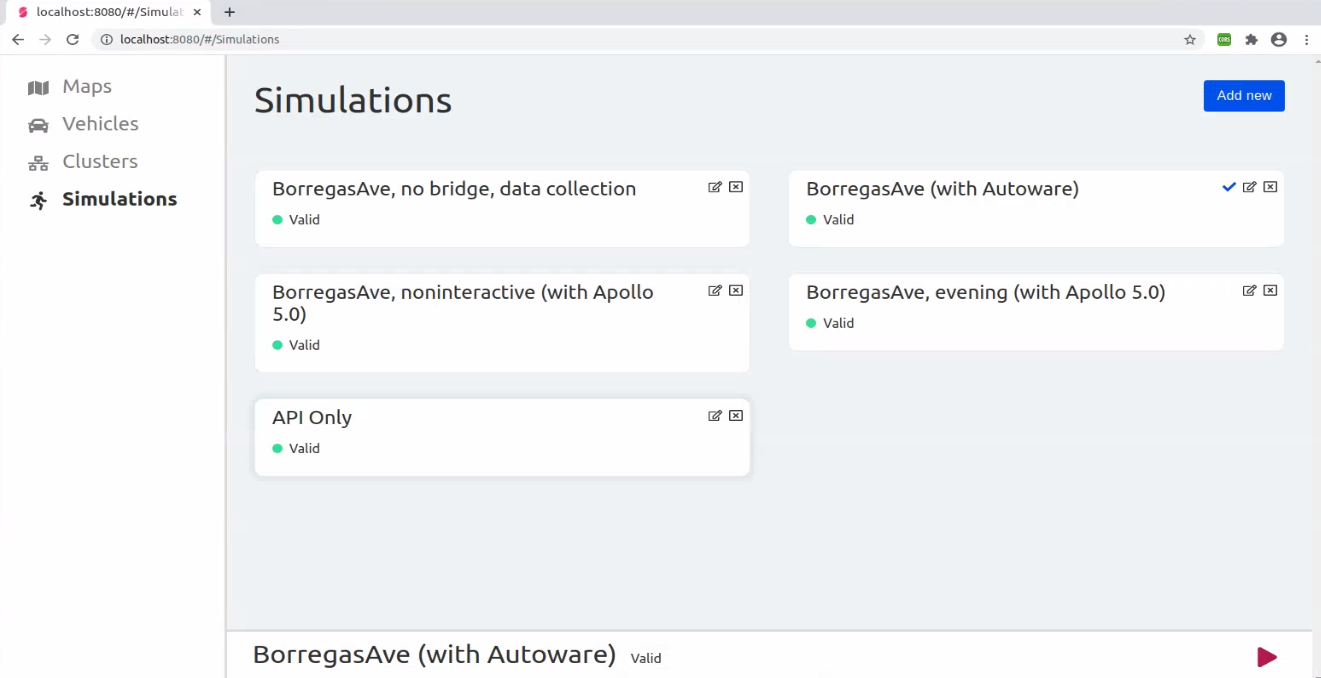Delete the BorregasAve noninteractive Apollo simulation

(736, 291)
